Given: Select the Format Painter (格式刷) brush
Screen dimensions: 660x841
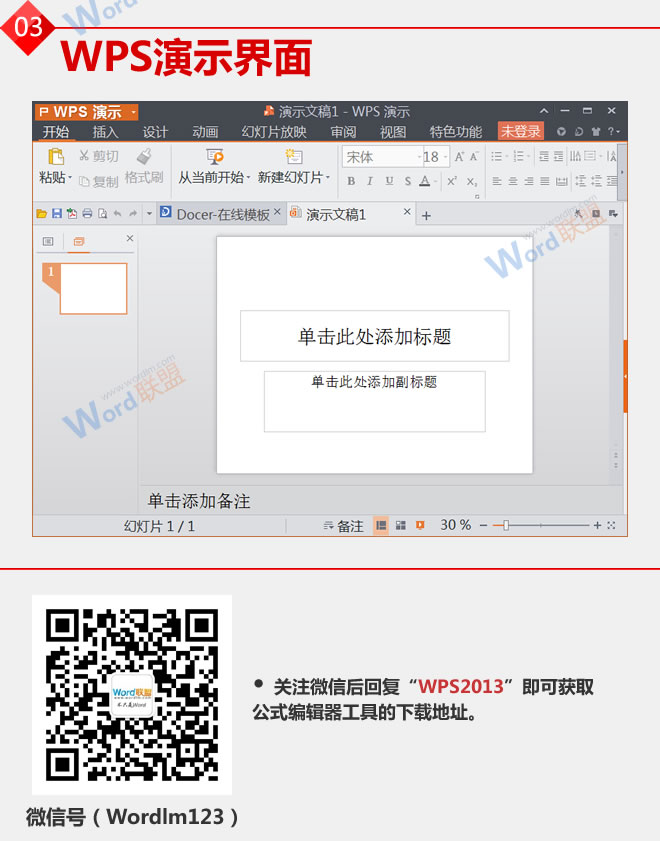Looking at the screenshot, I should click(144, 156).
